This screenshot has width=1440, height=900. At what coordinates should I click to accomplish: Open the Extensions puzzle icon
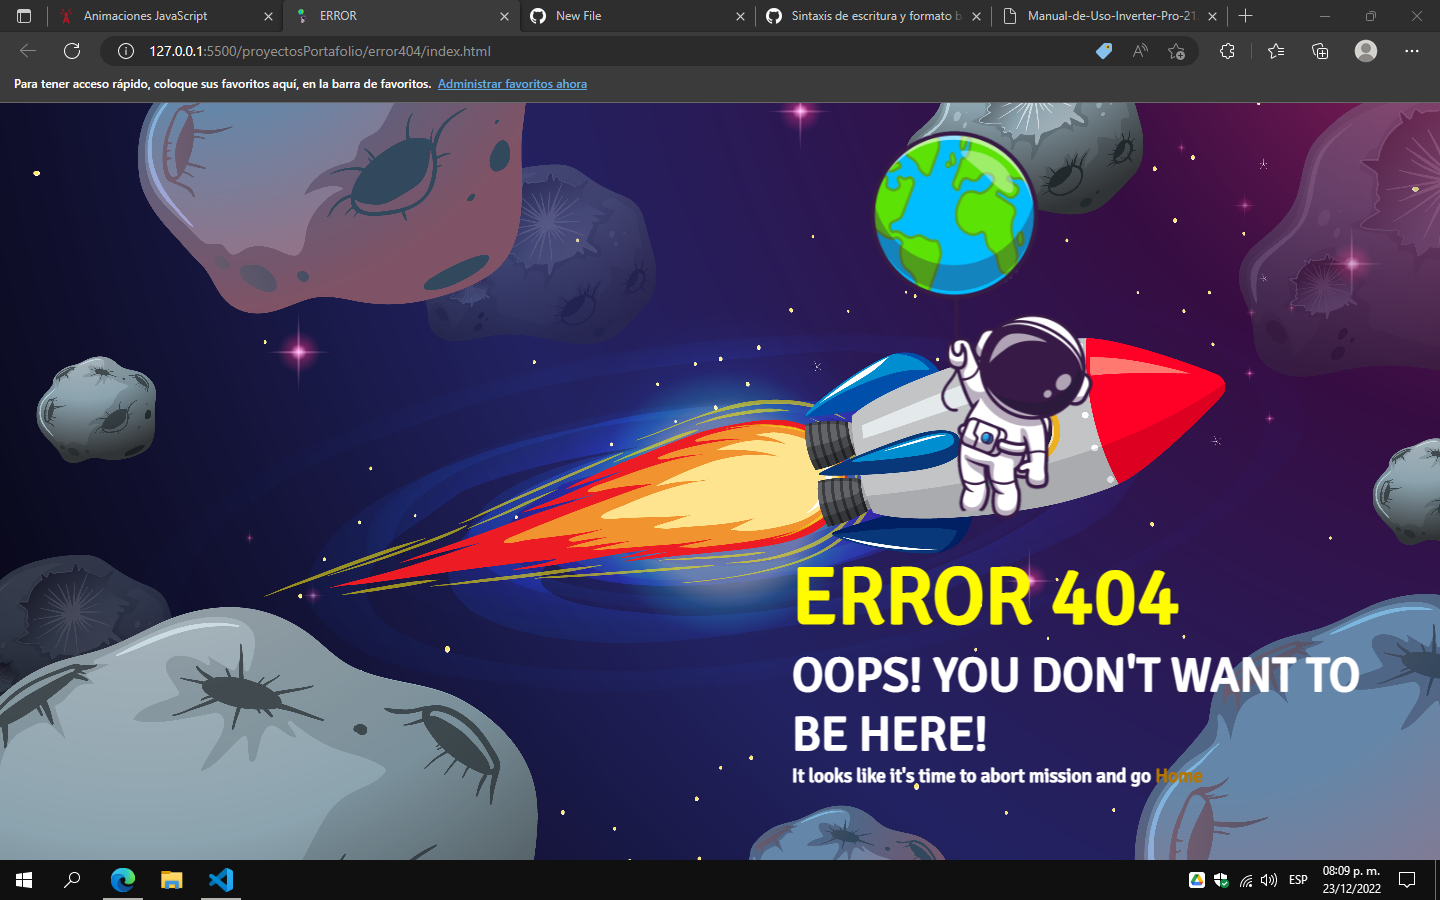[1227, 51]
